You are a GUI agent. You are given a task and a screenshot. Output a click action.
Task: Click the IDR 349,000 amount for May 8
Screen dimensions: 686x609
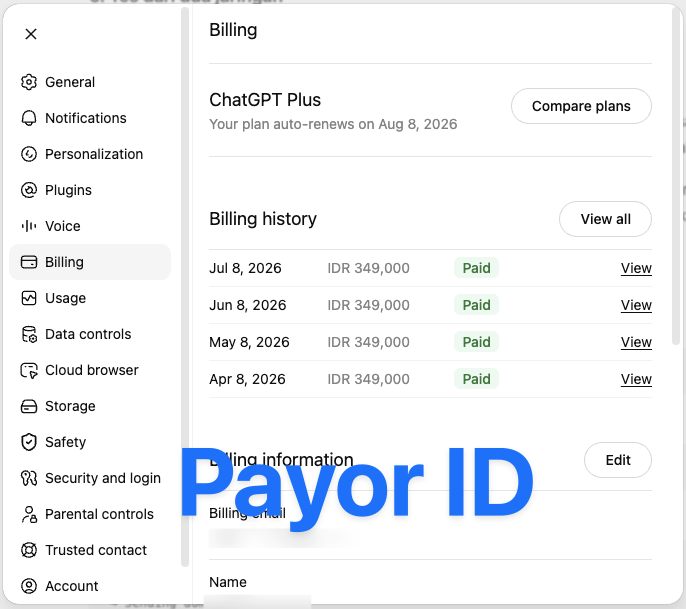368,342
